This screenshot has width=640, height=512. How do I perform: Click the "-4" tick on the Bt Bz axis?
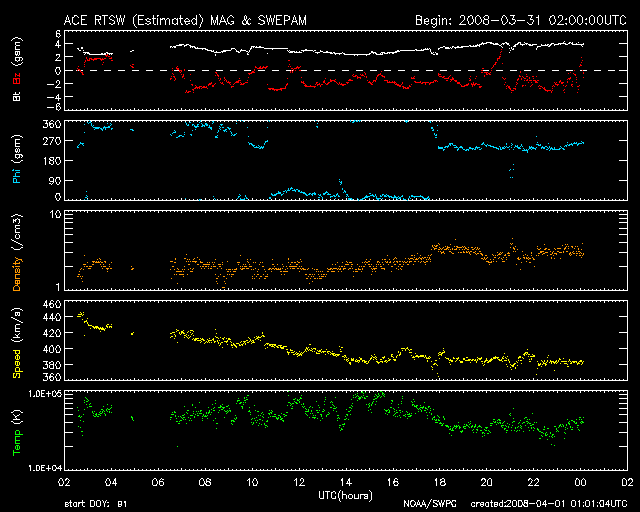point(54,97)
